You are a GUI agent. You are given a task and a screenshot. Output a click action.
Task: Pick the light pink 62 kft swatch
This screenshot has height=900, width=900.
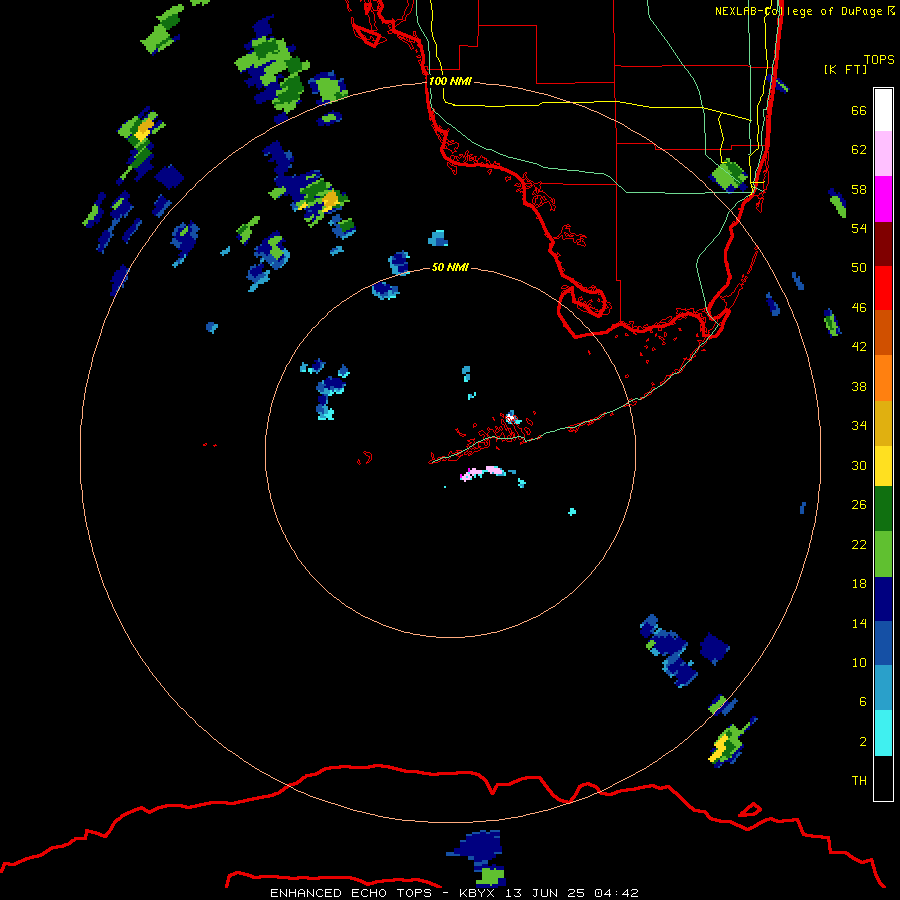click(883, 154)
